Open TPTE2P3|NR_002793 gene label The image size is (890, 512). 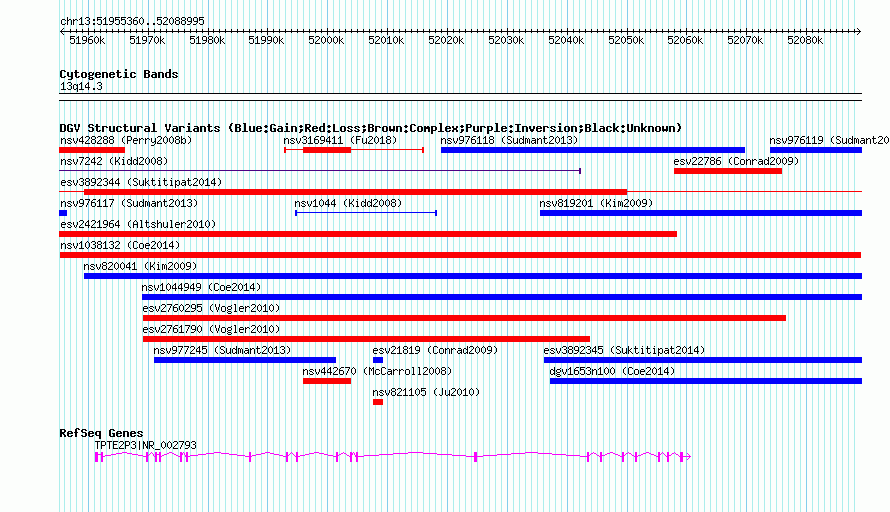(x=145, y=446)
